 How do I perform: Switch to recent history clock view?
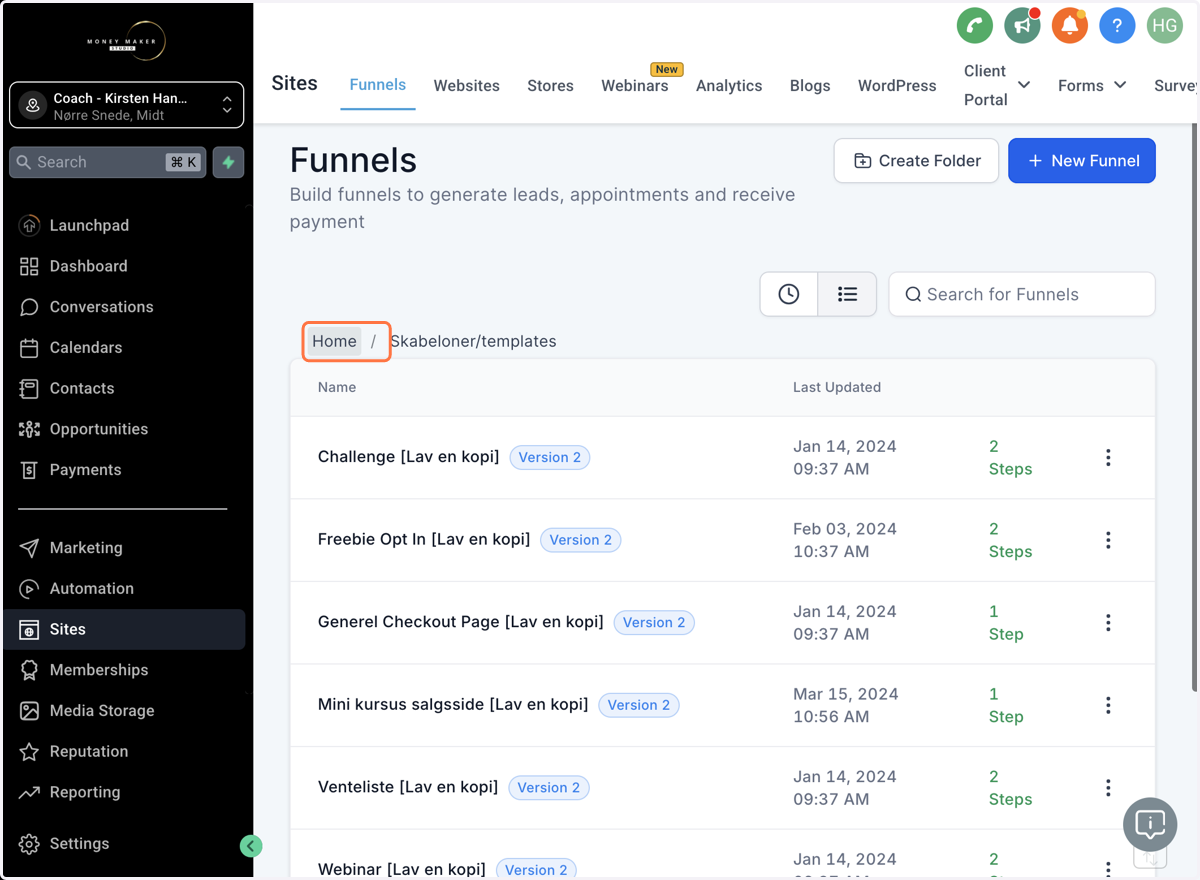point(789,294)
